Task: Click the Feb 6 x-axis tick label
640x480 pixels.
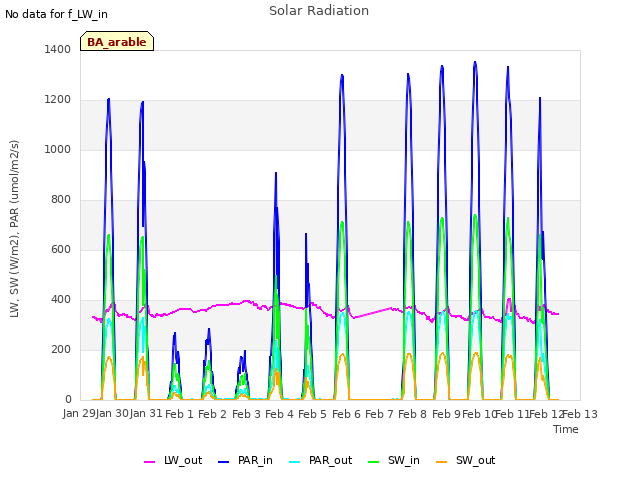Action: [346, 414]
